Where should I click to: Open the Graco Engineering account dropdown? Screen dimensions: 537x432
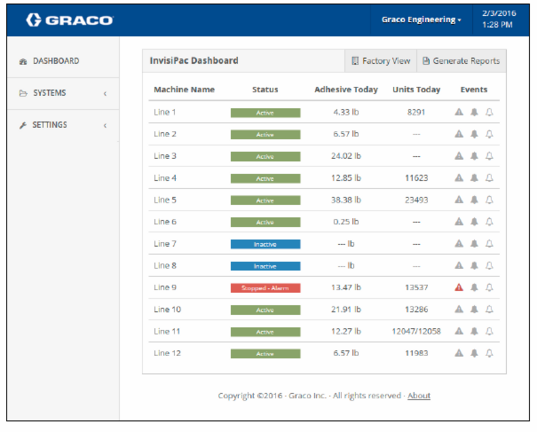[421, 20]
